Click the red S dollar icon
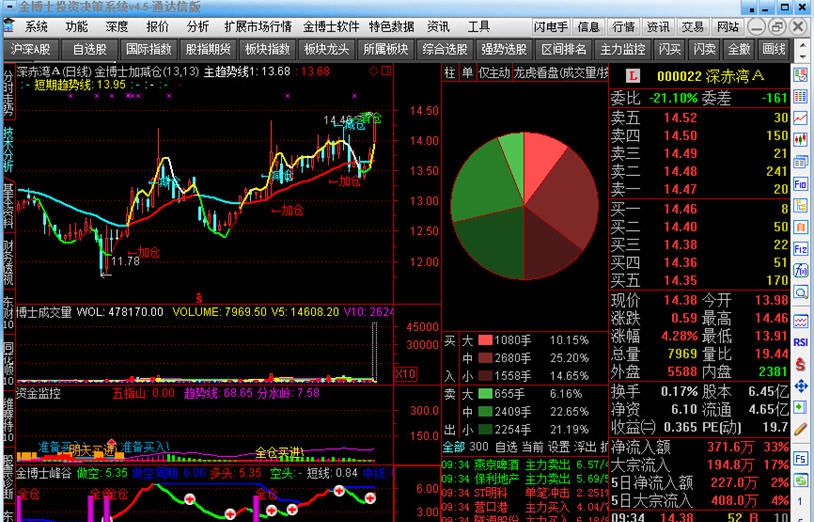This screenshot has width=814, height=522. 800,364
